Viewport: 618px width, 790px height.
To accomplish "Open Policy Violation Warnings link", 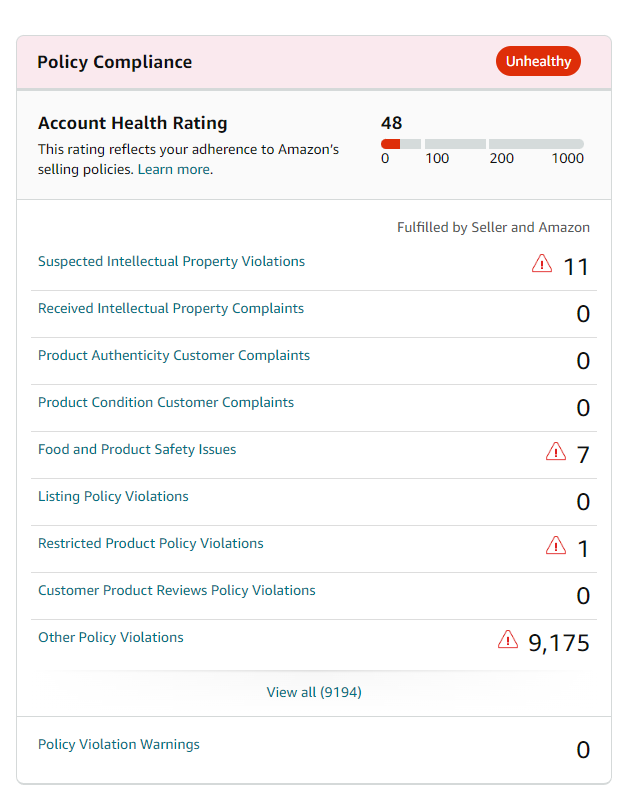I will [x=119, y=745].
